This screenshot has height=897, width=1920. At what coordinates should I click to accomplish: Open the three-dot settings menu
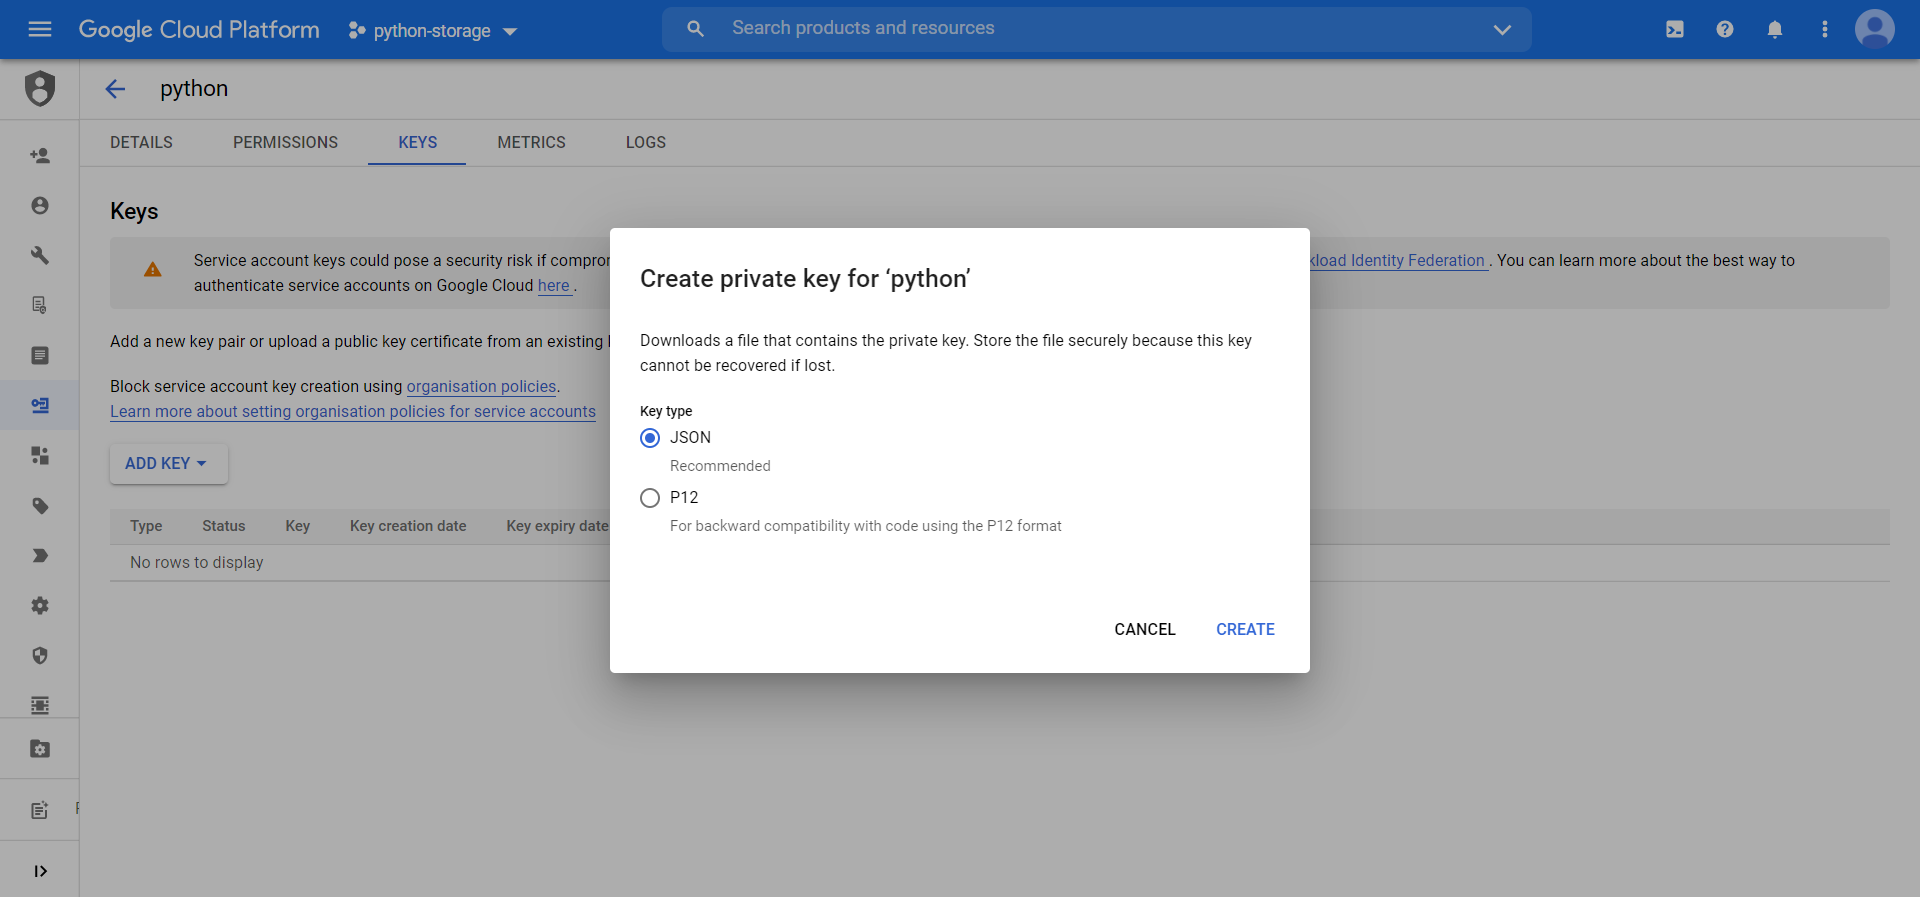tap(1825, 29)
